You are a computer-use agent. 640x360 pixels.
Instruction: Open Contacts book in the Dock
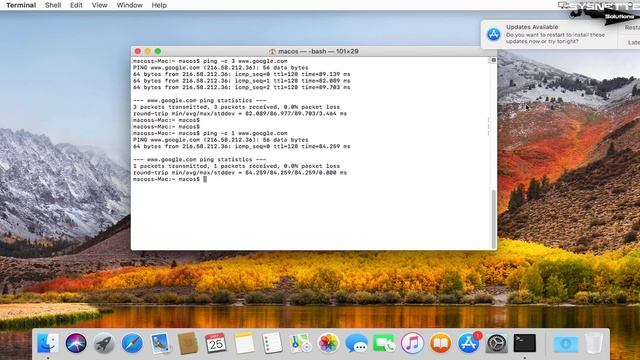pos(188,343)
